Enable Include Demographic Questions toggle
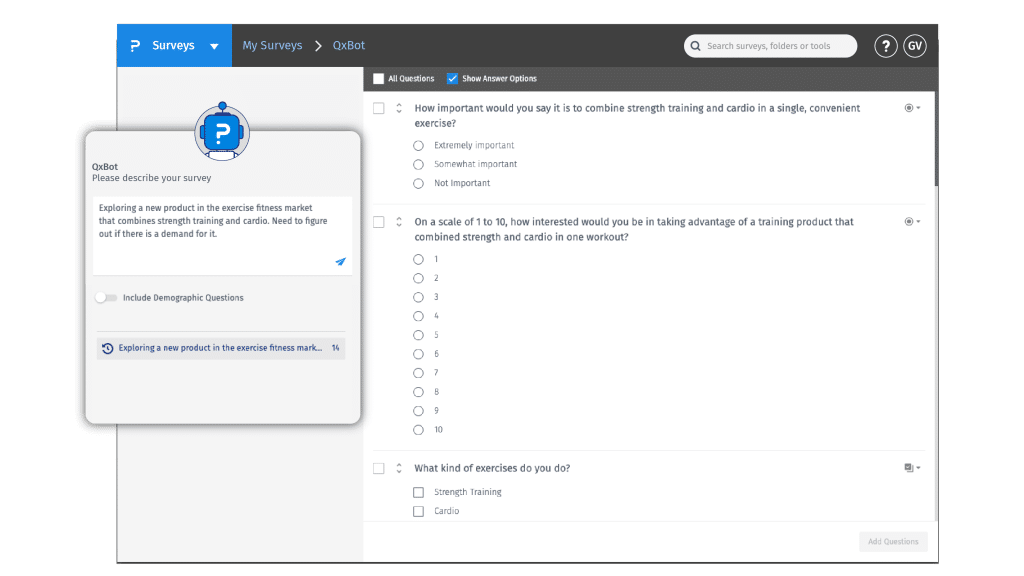This screenshot has height=576, width=1024. (106, 298)
